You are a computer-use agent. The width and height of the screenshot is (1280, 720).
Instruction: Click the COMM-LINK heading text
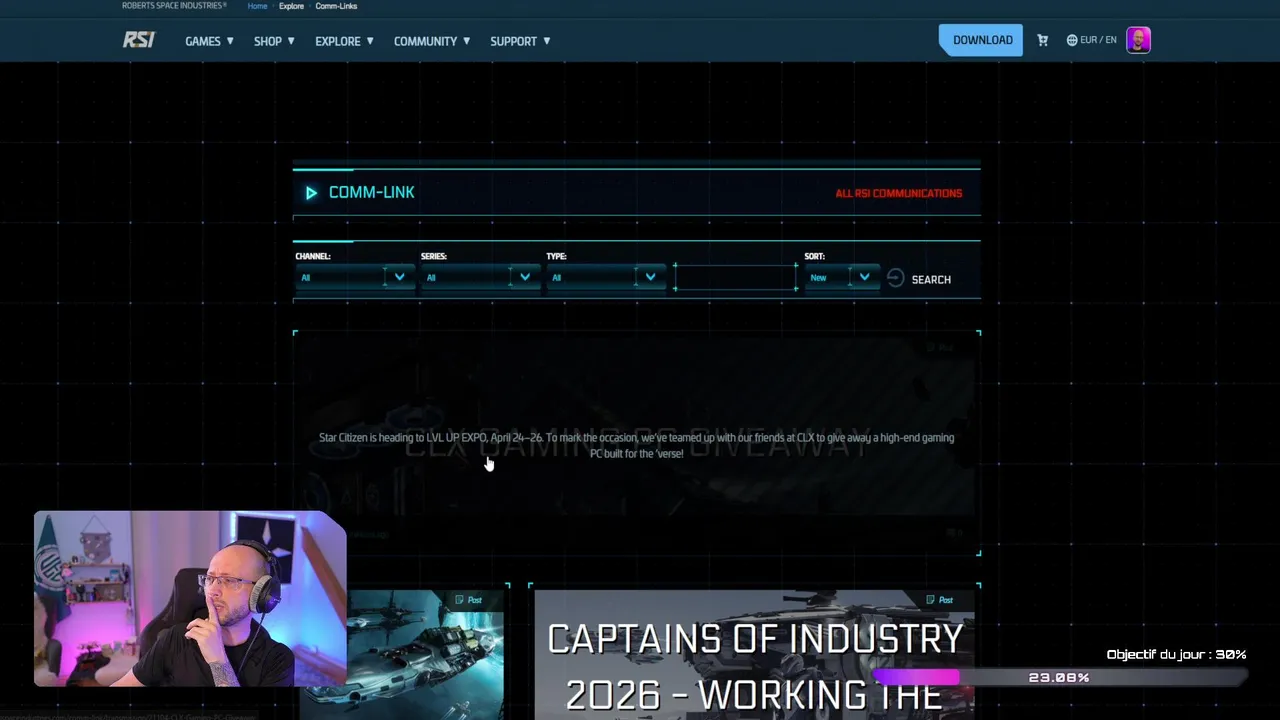pos(371,192)
